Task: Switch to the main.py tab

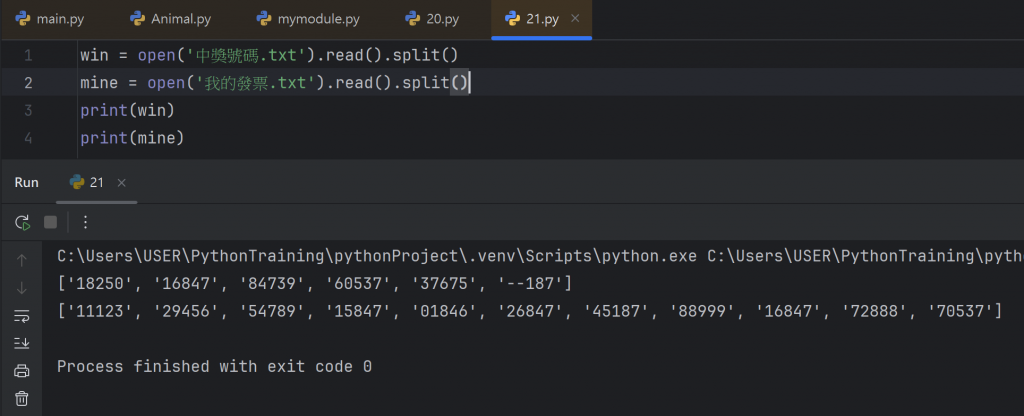Action: pos(50,19)
